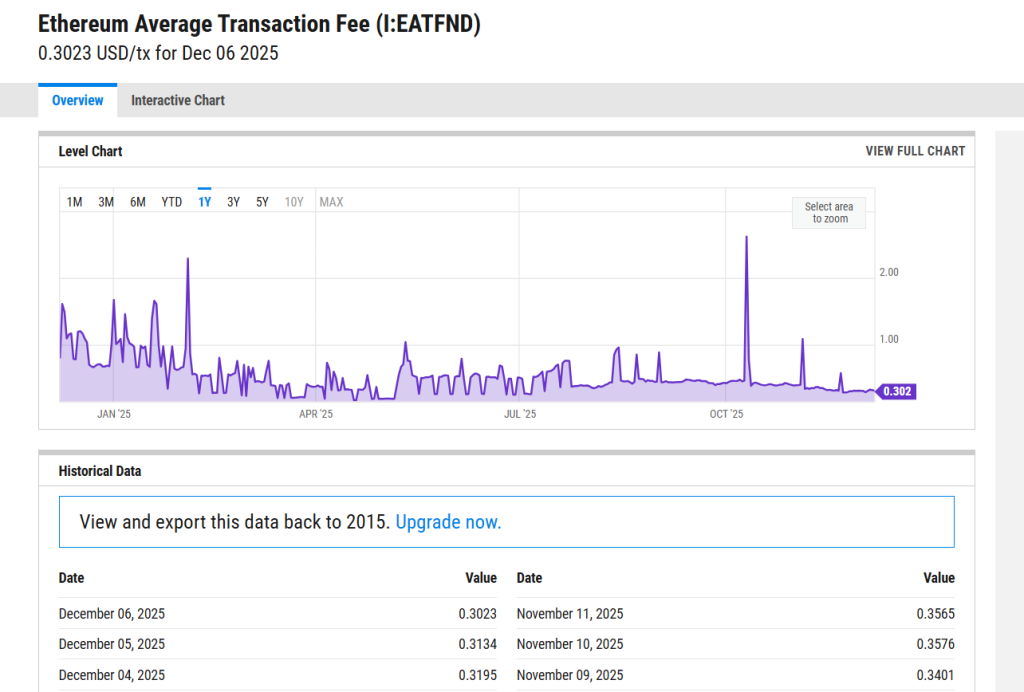
Task: Open VIEW FULL CHART
Action: tap(915, 151)
